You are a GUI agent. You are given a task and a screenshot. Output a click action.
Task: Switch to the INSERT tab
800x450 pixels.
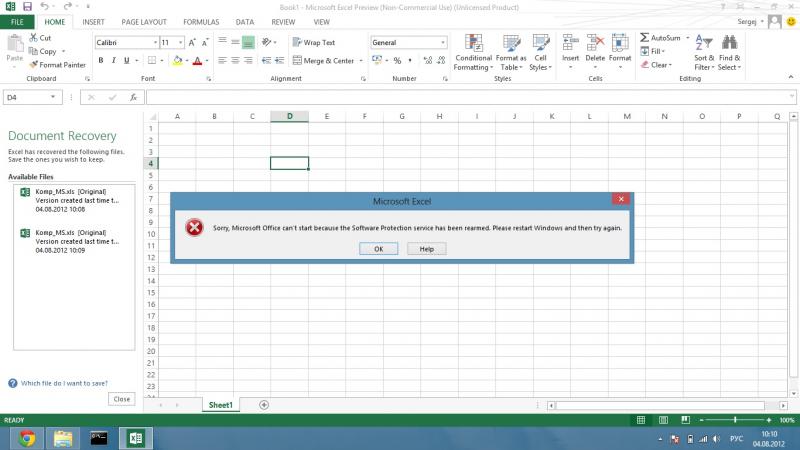point(93,22)
